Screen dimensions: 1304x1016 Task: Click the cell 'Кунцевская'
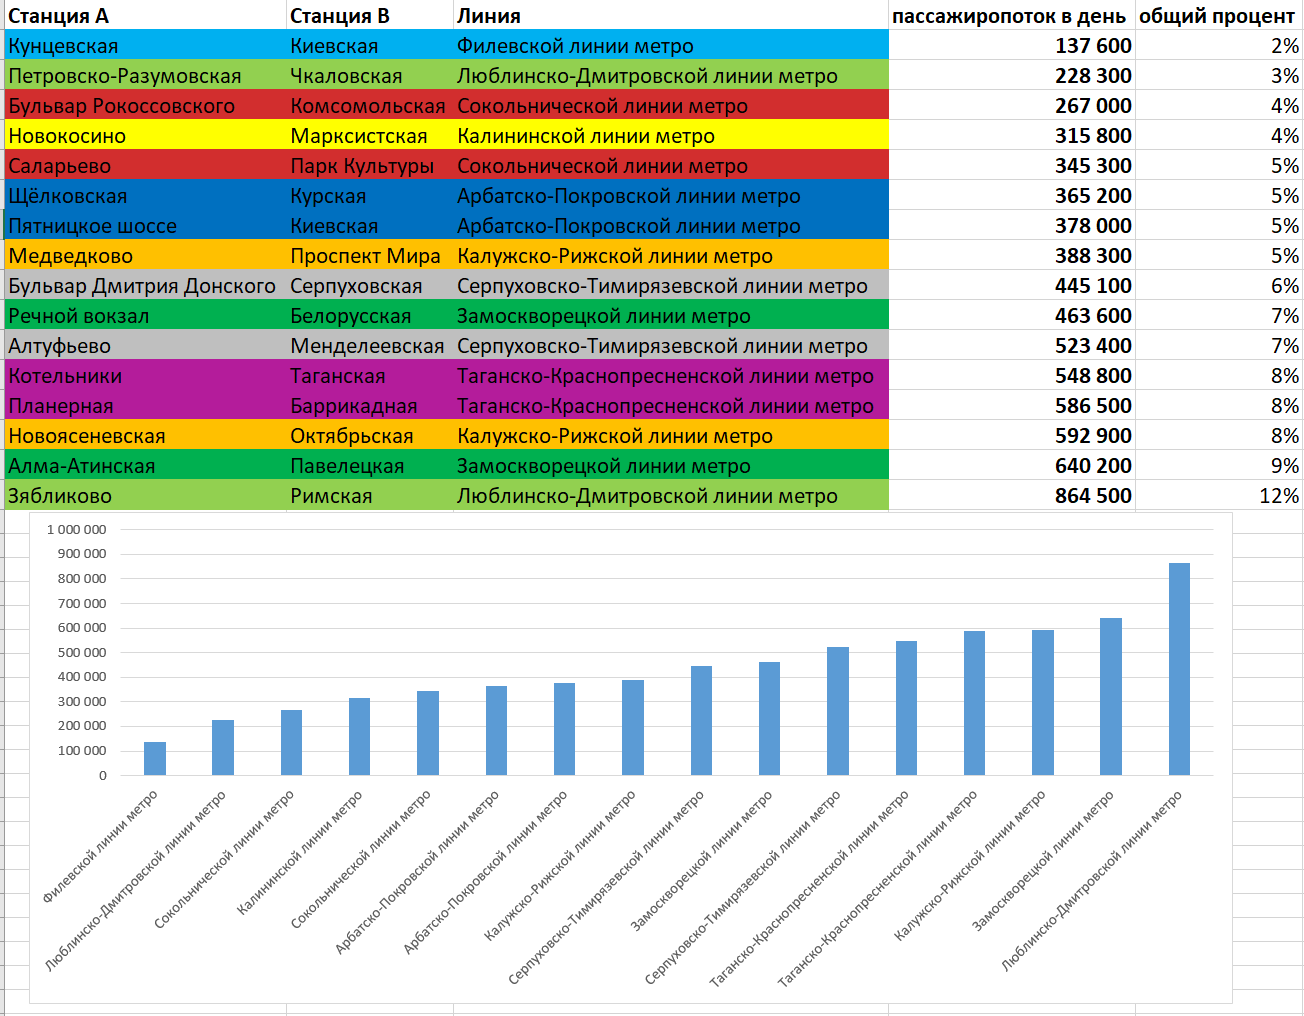pyautogui.click(x=145, y=45)
